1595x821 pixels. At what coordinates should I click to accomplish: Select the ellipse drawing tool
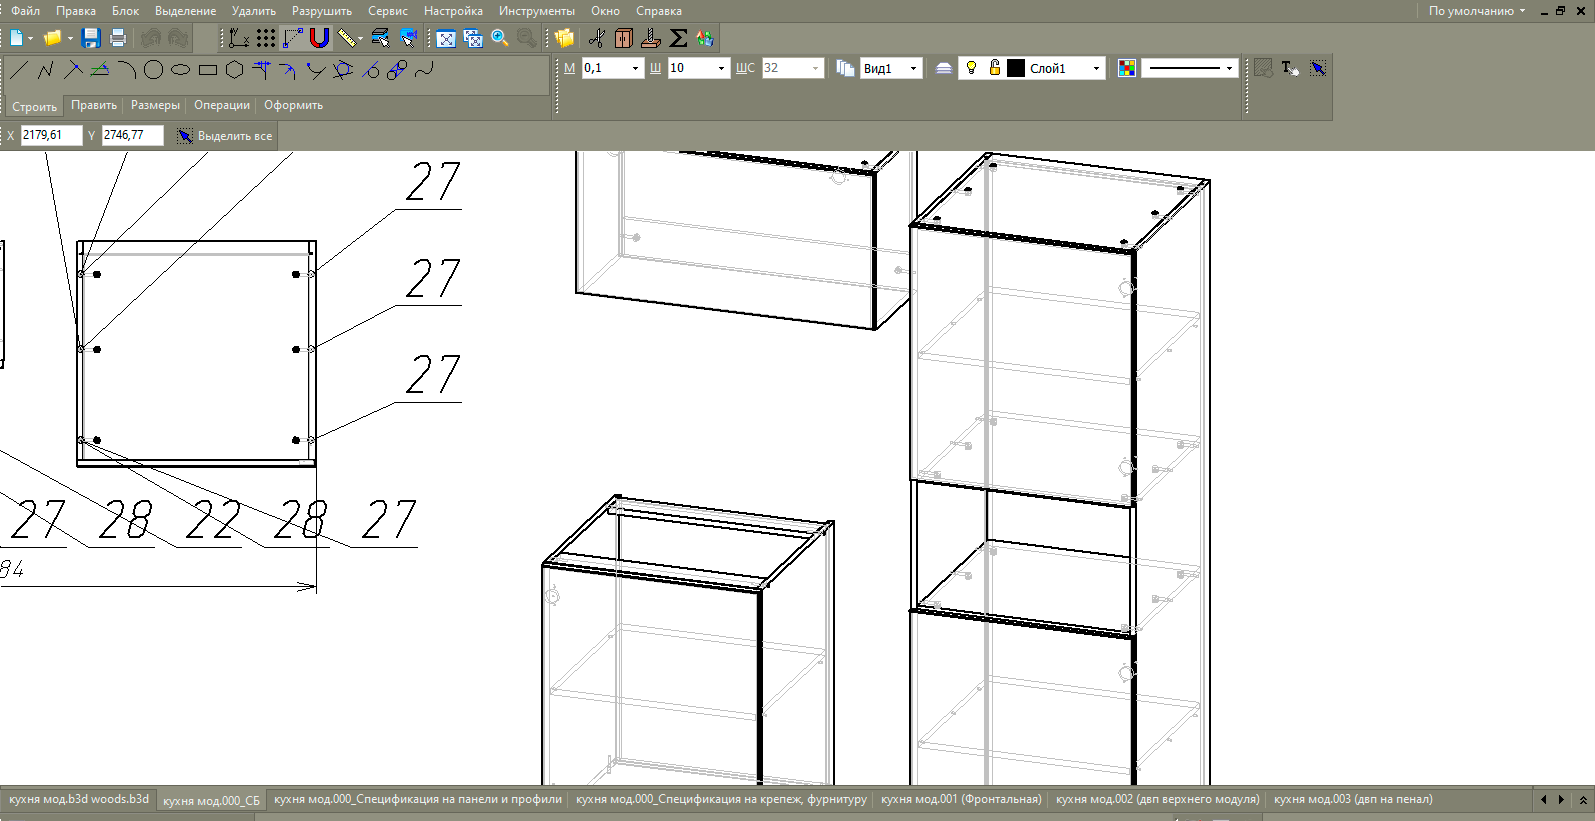(x=180, y=70)
